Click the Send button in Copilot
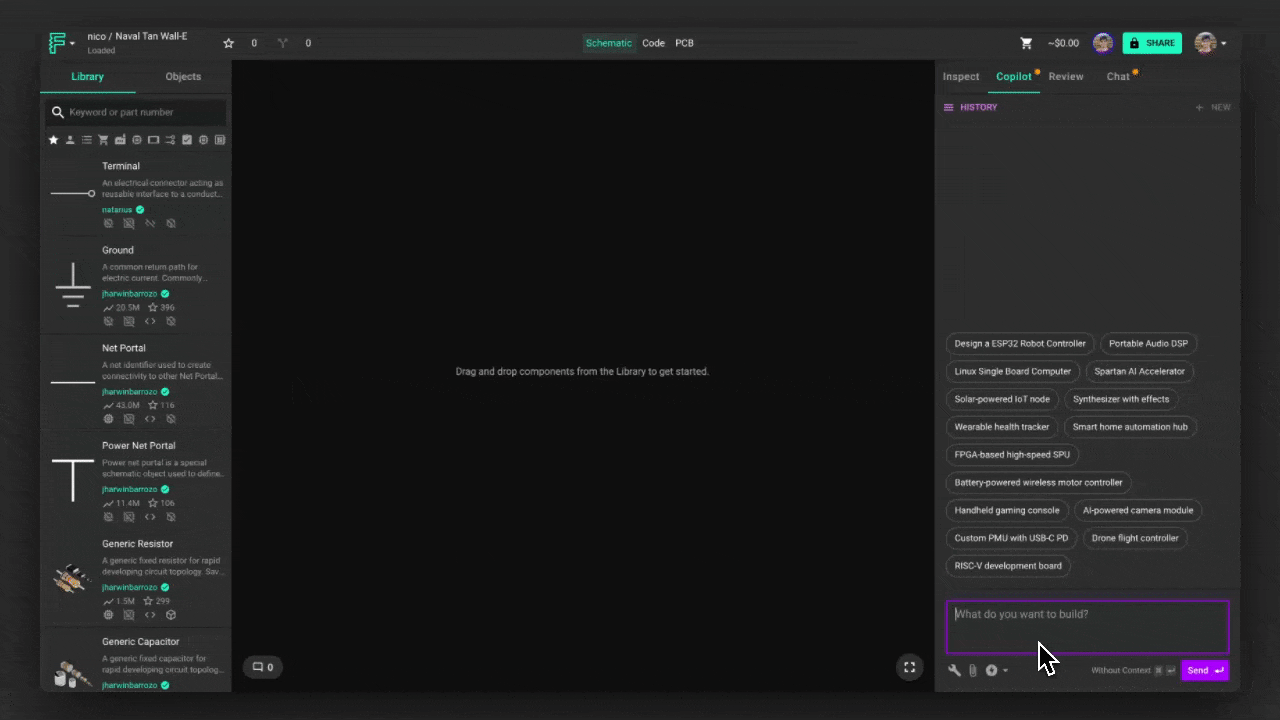The image size is (1280, 720). (x=1204, y=670)
